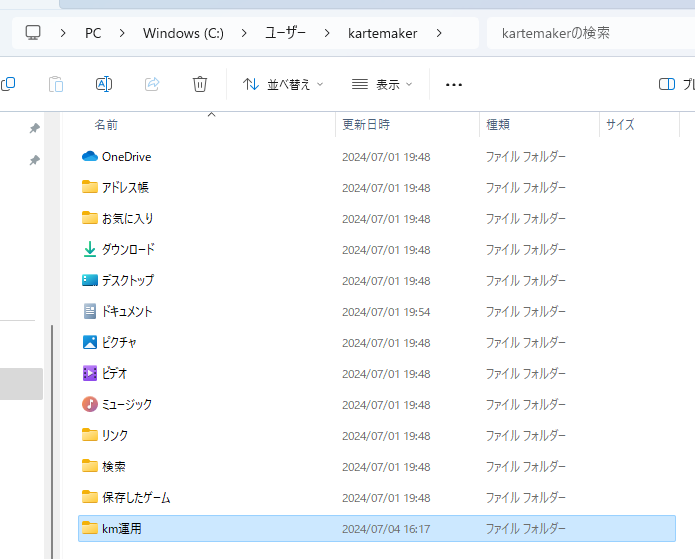Viewport: 695px width, 559px height.
Task: Click the 名前 column header
Action: click(106, 125)
